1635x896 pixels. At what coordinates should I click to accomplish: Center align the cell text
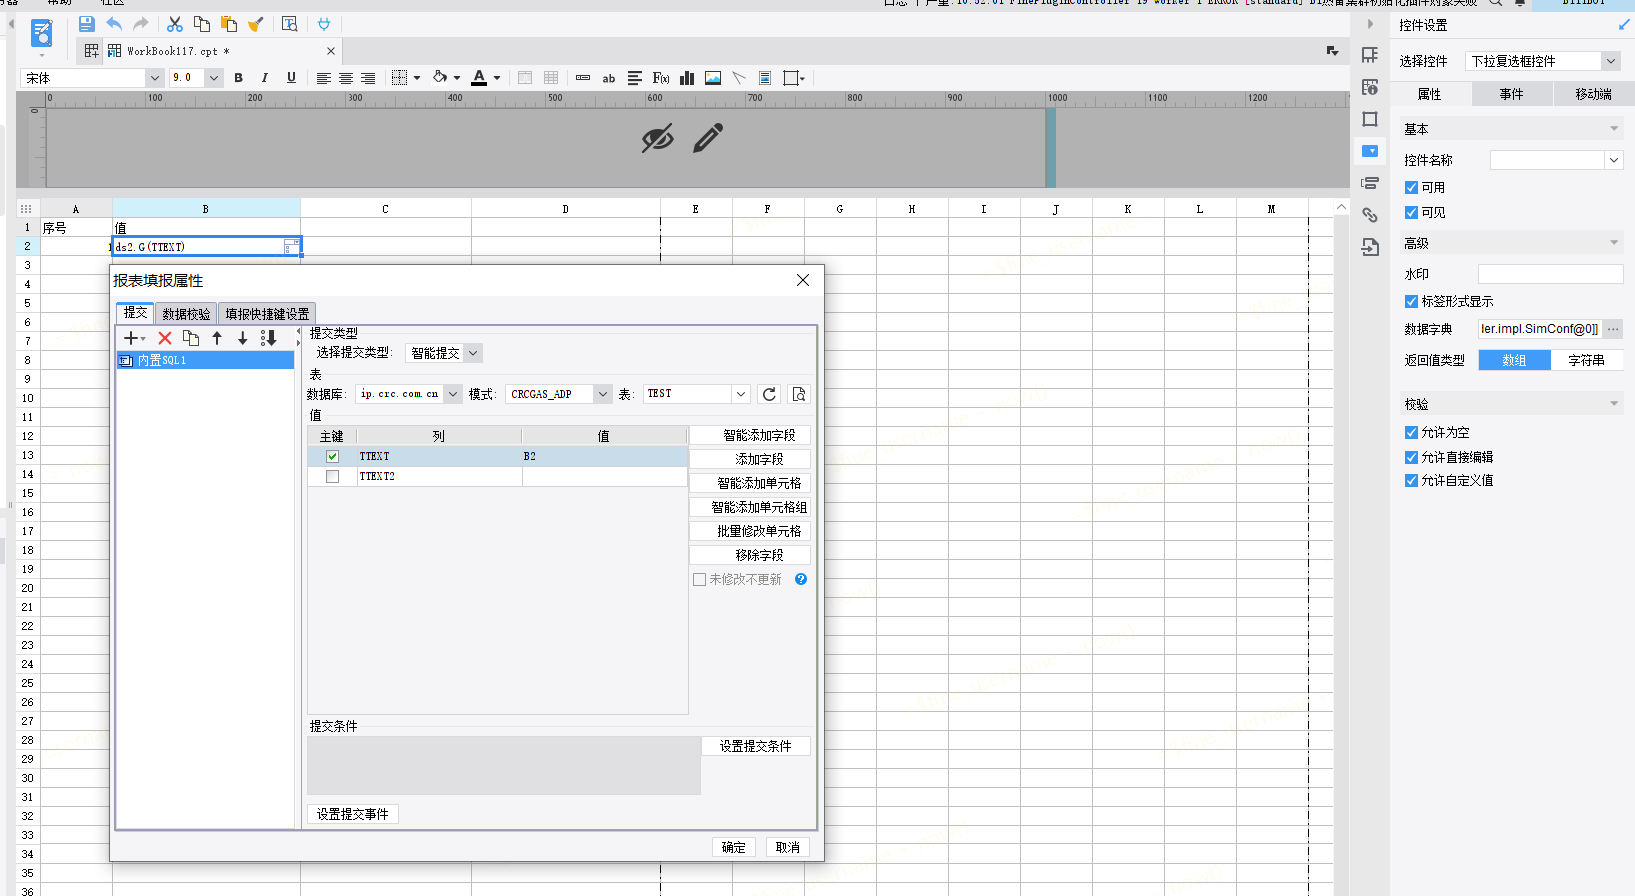(346, 78)
